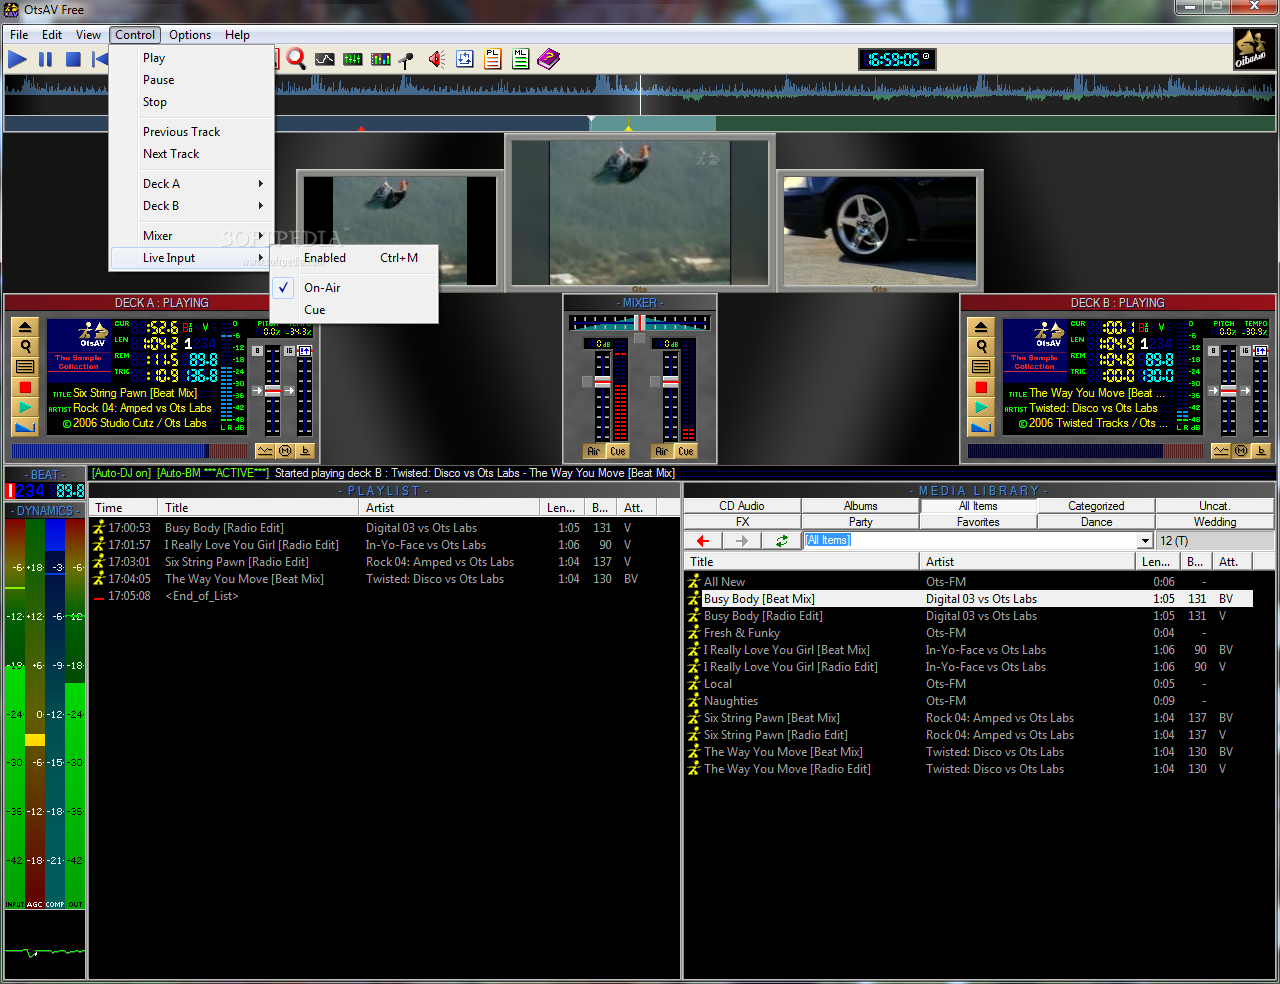Open the File menu
1280x984 pixels.
point(19,35)
